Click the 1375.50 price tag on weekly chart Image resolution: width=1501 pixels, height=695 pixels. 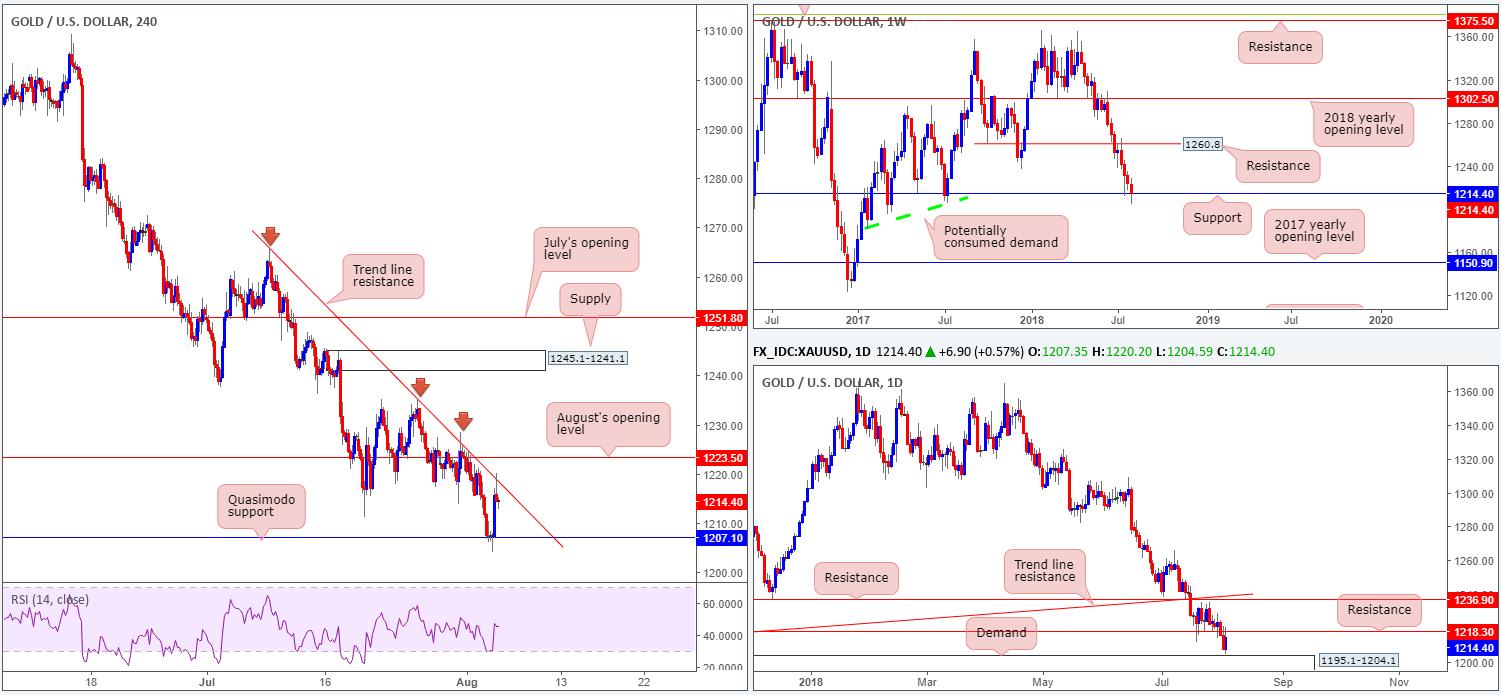pyautogui.click(x=1474, y=20)
